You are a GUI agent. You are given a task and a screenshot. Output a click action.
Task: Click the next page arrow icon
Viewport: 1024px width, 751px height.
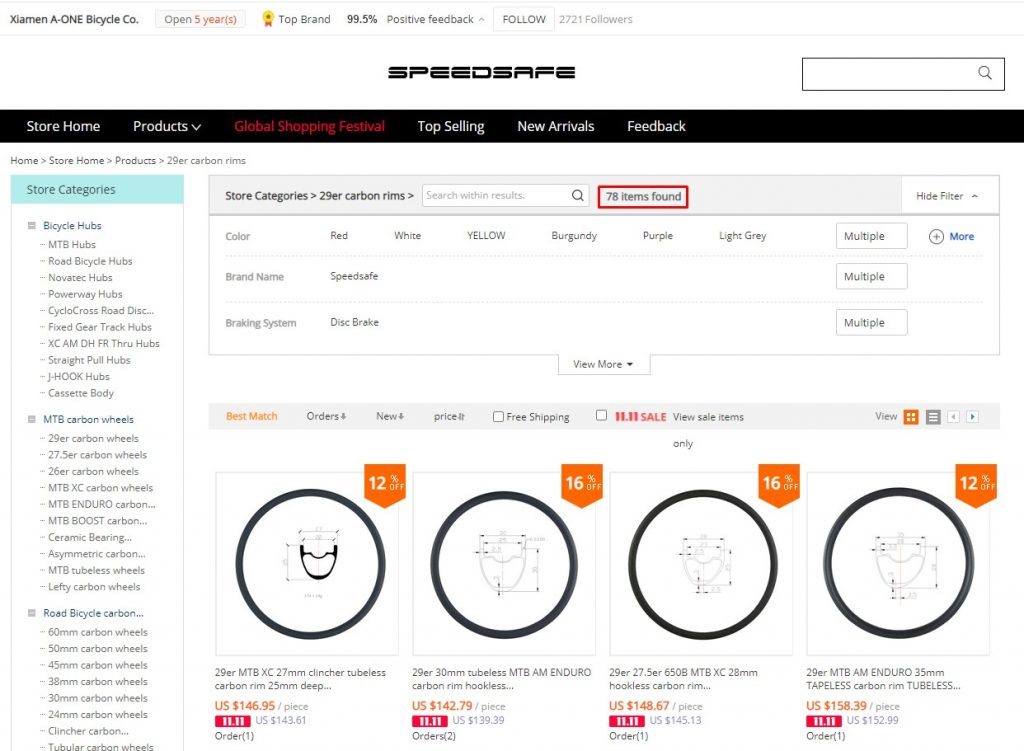[972, 416]
